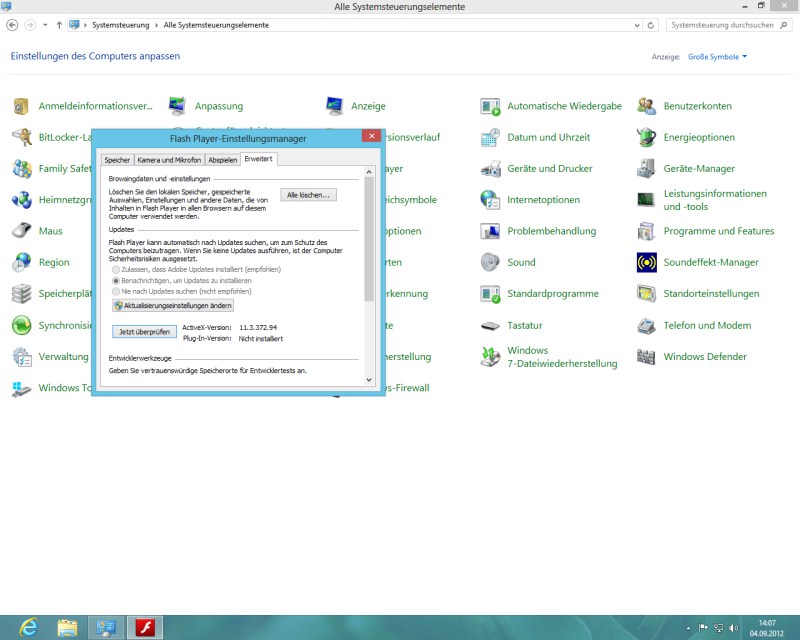Switch to the Kamera und Mikrofon tab

169,160
